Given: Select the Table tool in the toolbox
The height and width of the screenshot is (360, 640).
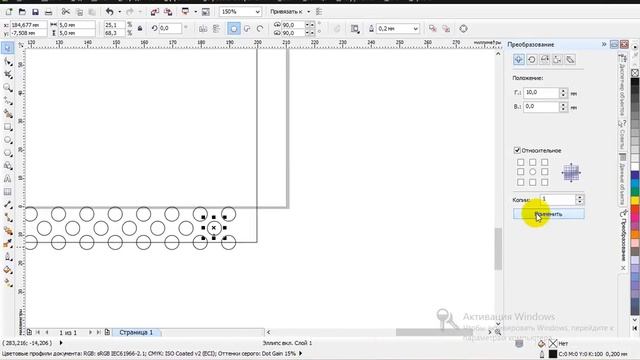Looking at the screenshot, I should coord(7,192).
